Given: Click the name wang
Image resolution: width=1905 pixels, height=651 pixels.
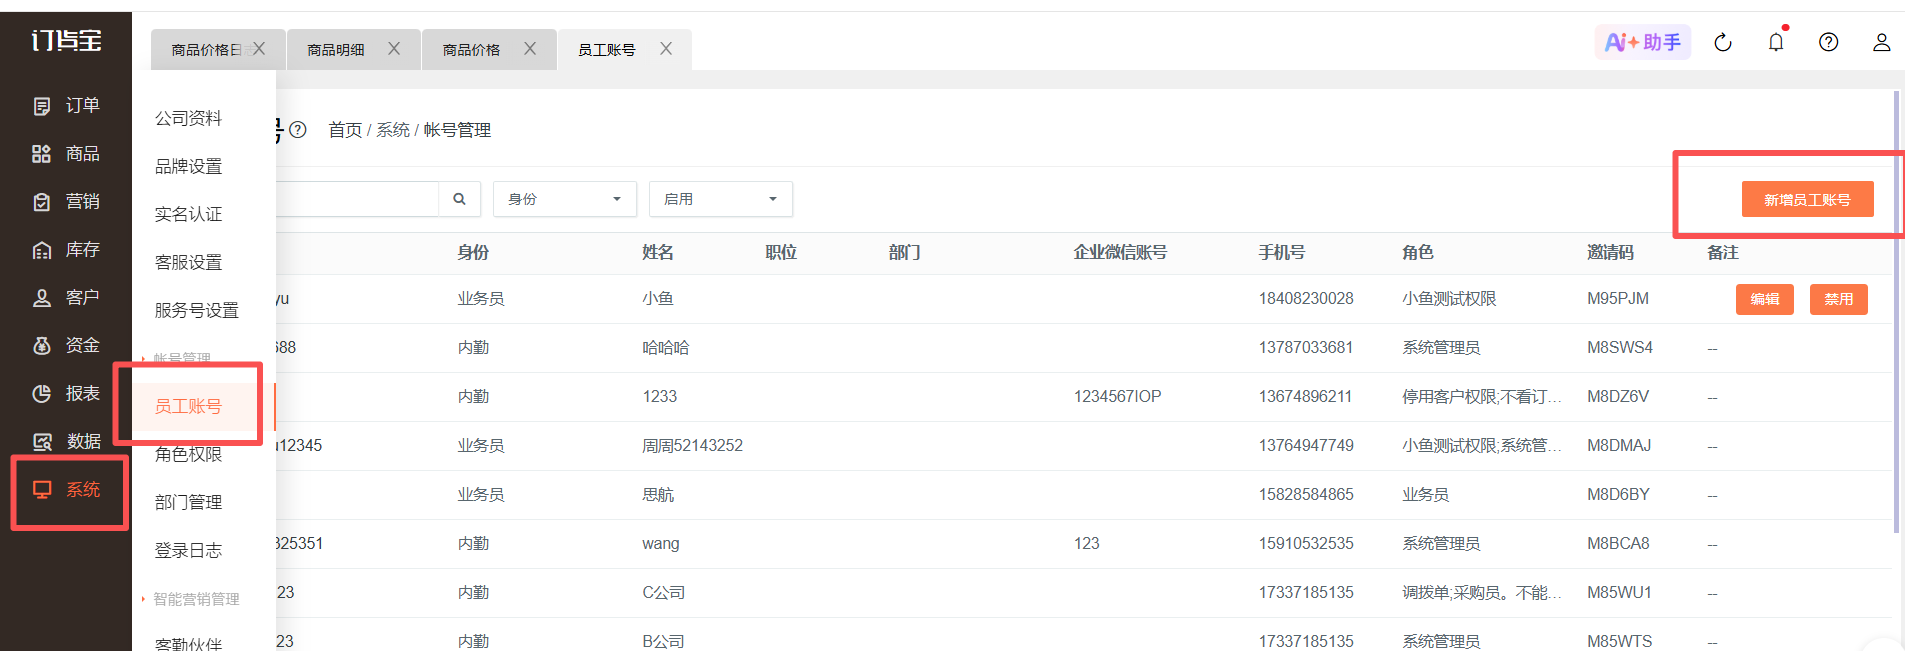Looking at the screenshot, I should [661, 544].
